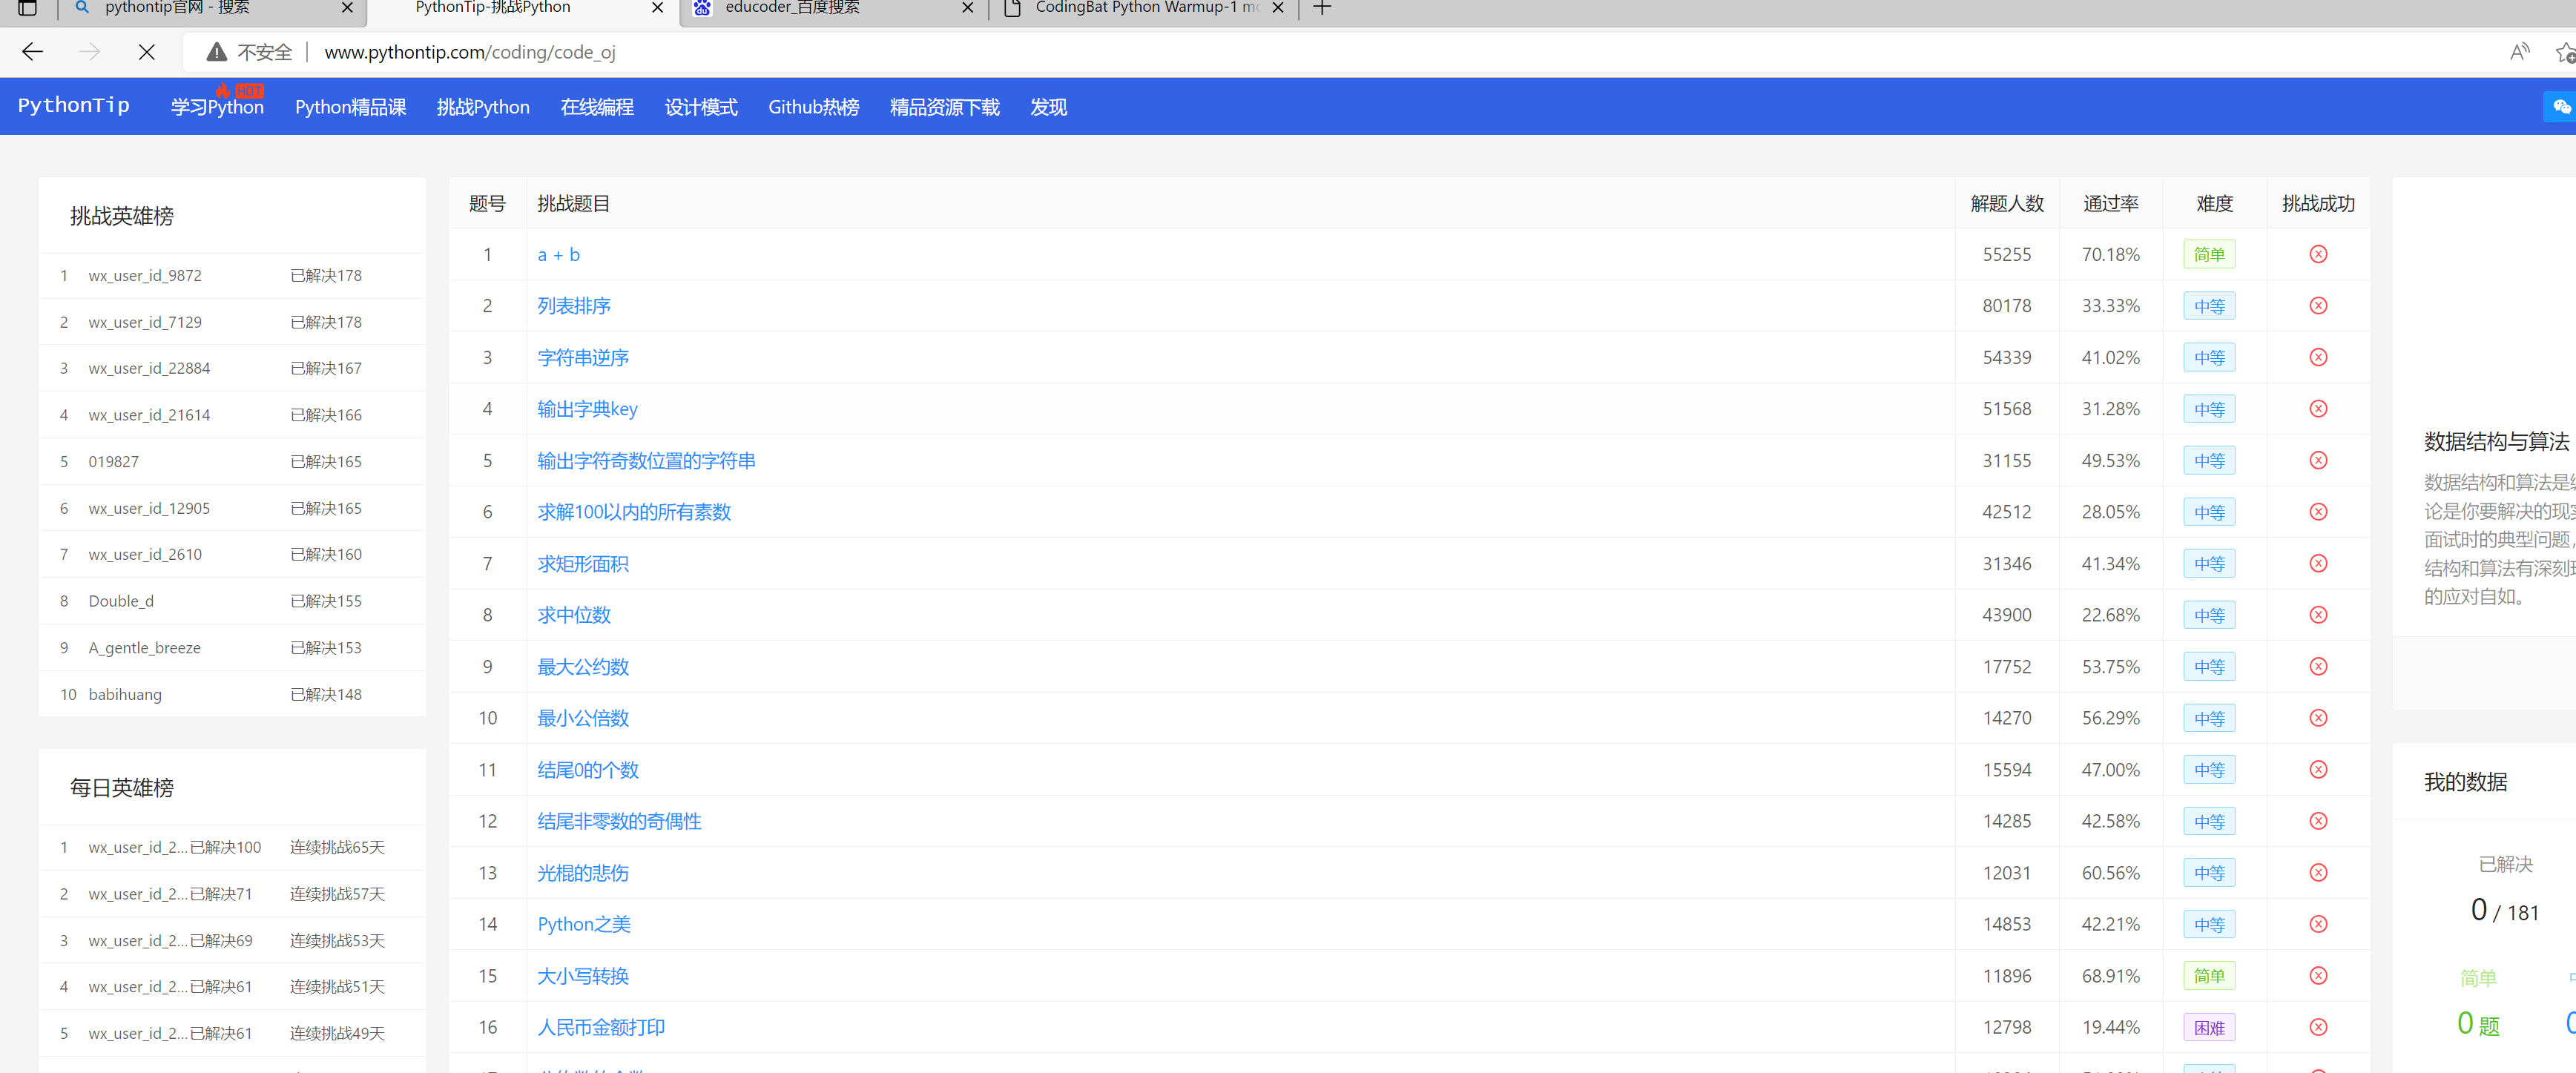Click the PythonTip site logo
This screenshot has width=2576, height=1073.
pos(74,105)
